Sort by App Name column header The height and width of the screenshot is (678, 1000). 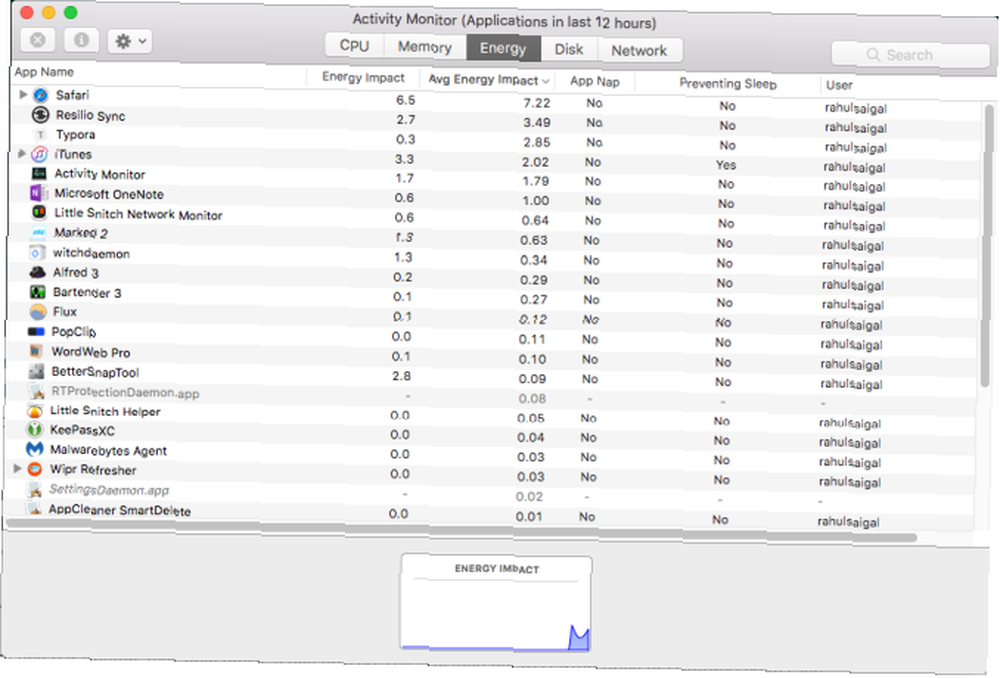pos(158,72)
